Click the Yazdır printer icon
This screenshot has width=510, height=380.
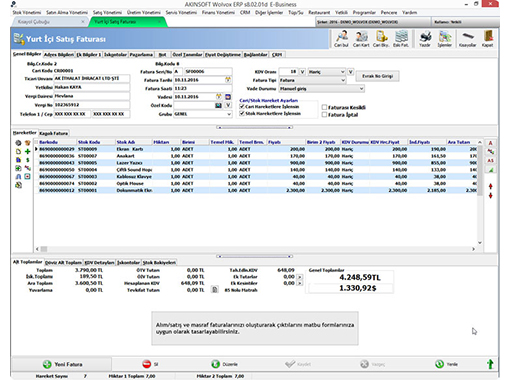click(x=425, y=38)
